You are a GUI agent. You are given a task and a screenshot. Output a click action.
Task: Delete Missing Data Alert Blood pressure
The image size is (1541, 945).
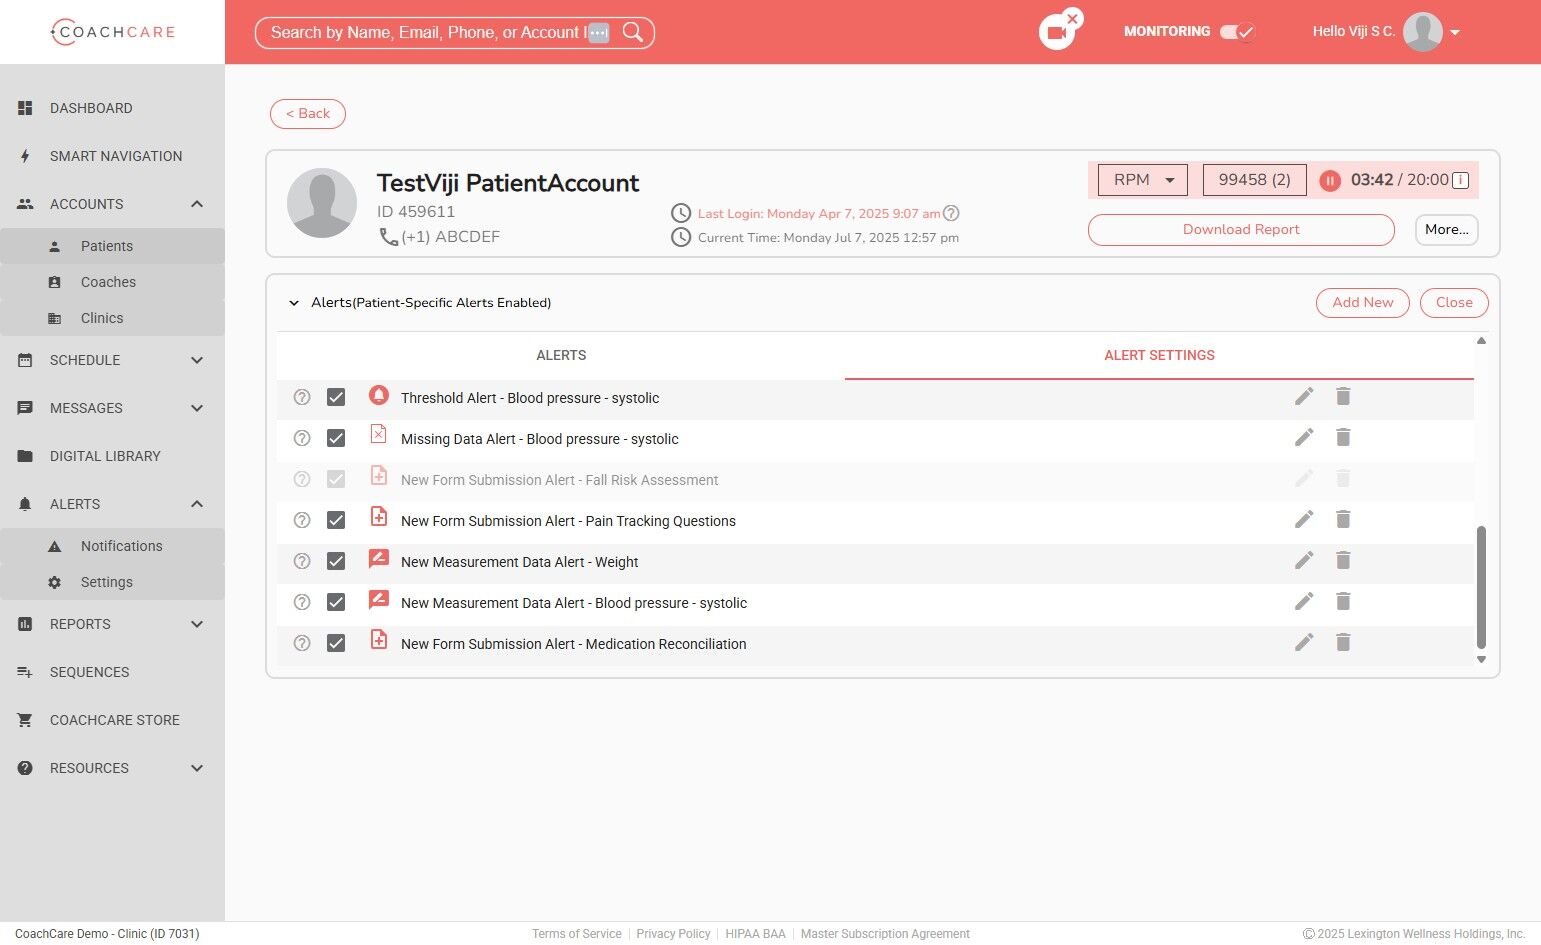tap(1343, 438)
